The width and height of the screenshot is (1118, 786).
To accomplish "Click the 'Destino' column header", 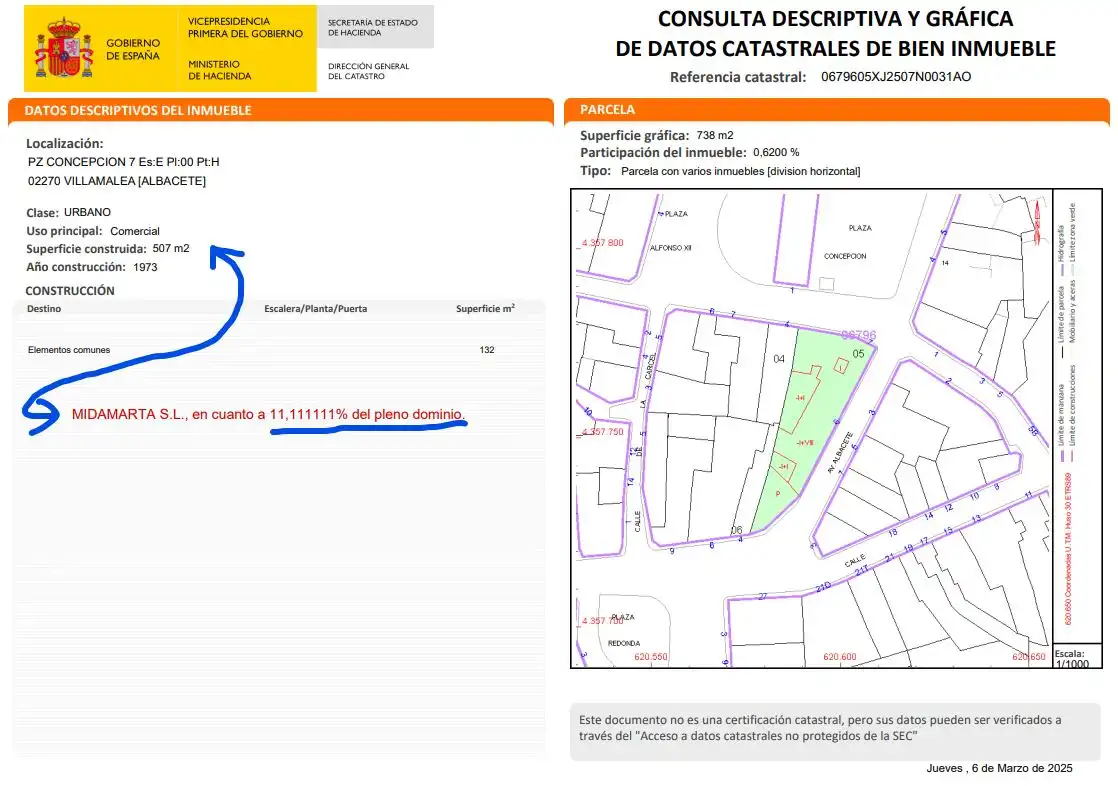I will [x=44, y=309].
